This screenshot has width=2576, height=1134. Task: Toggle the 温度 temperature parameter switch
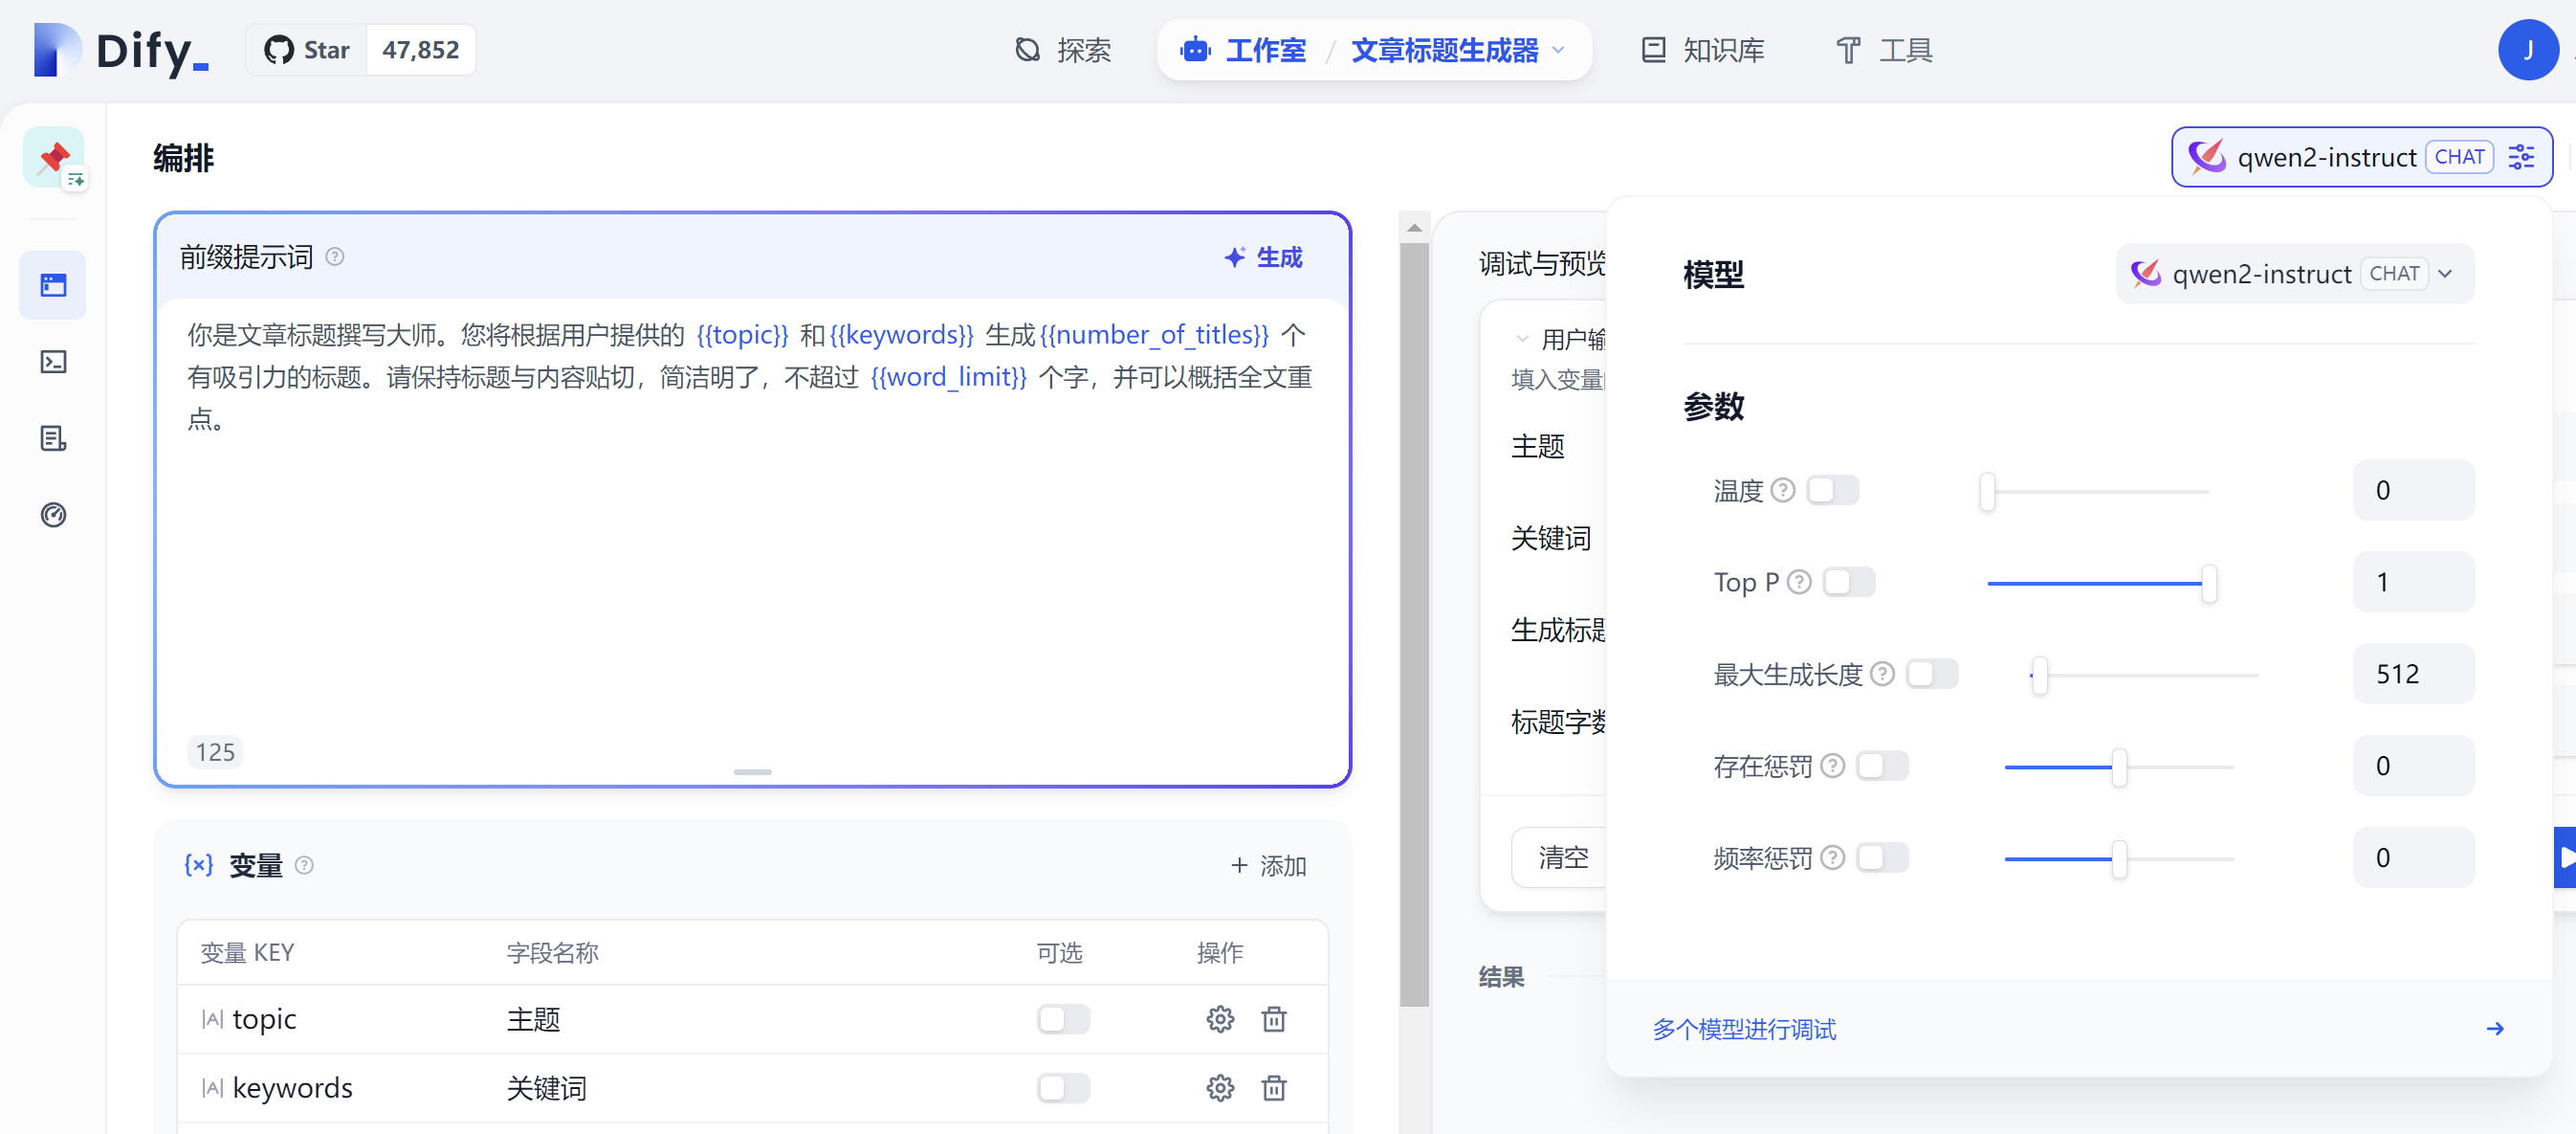1833,490
